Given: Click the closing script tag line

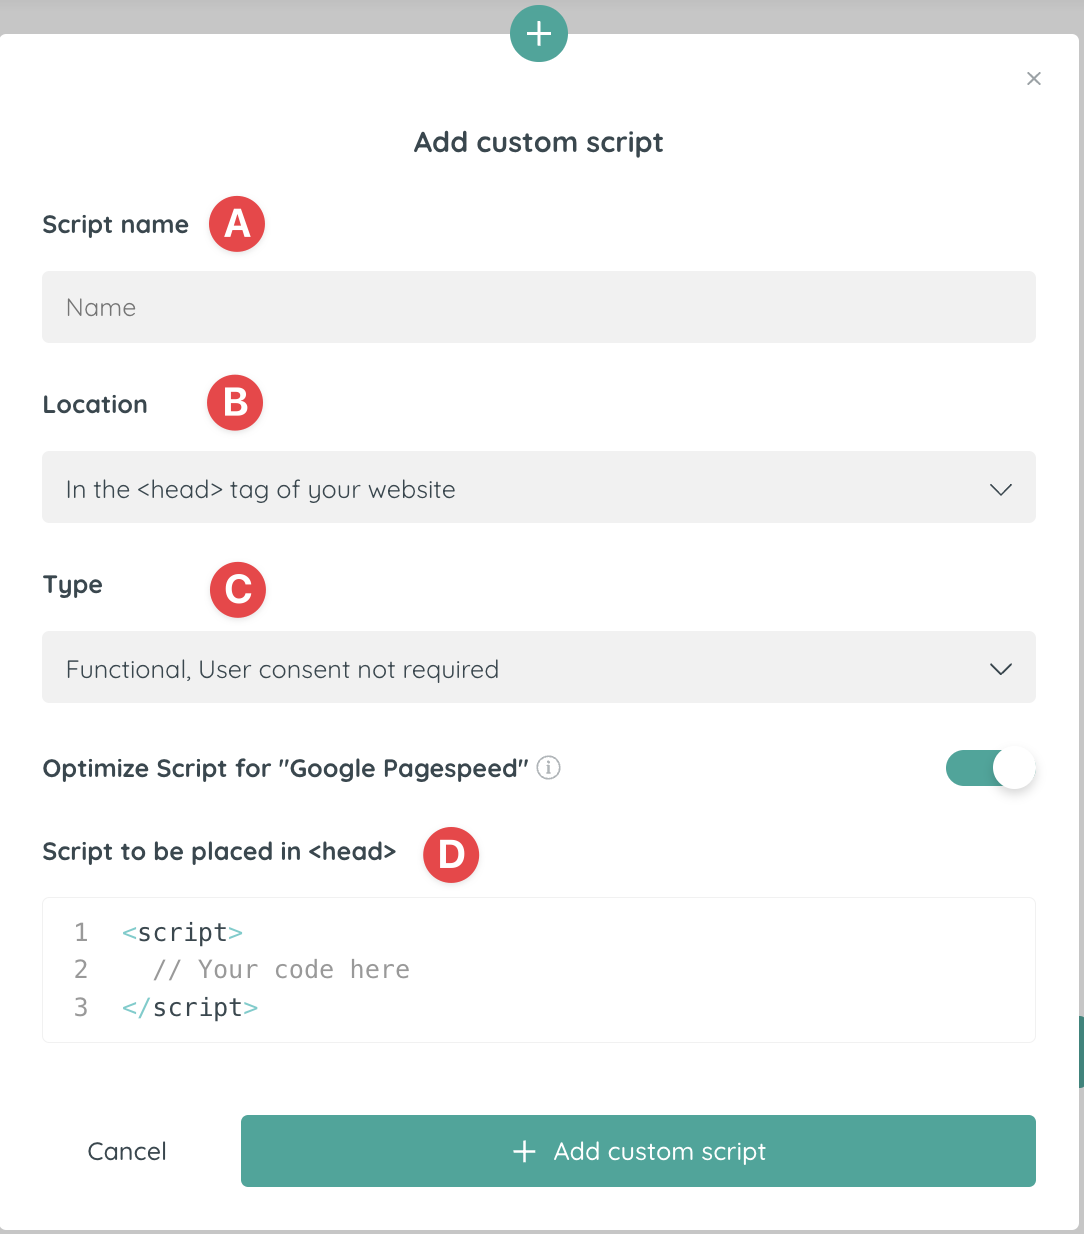Looking at the screenshot, I should pyautogui.click(x=191, y=1007).
